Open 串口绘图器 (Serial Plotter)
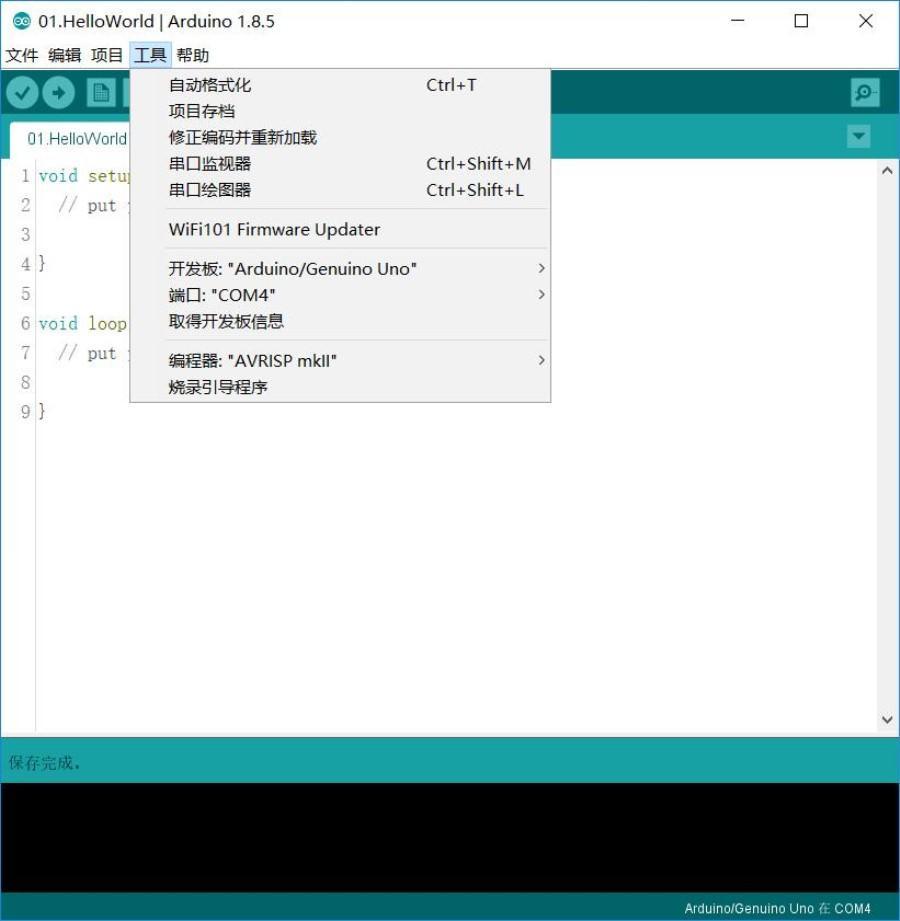This screenshot has height=921, width=900. (207, 189)
